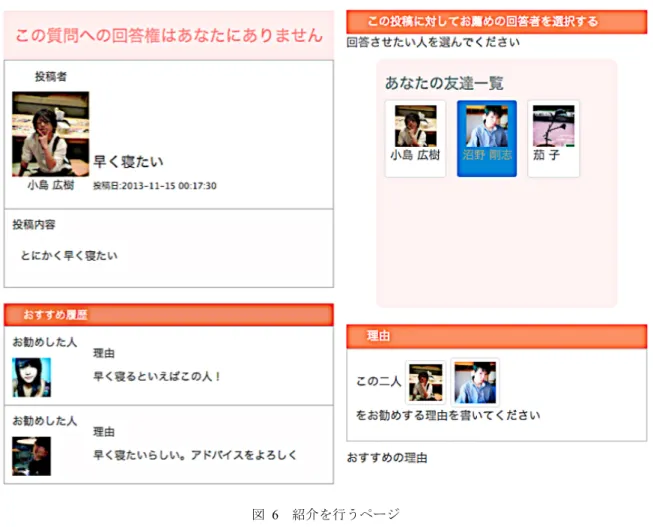Click the post content とにかく早く寝たい
Image resolution: width=653 pixels, height=527 pixels.
[x=69, y=255]
